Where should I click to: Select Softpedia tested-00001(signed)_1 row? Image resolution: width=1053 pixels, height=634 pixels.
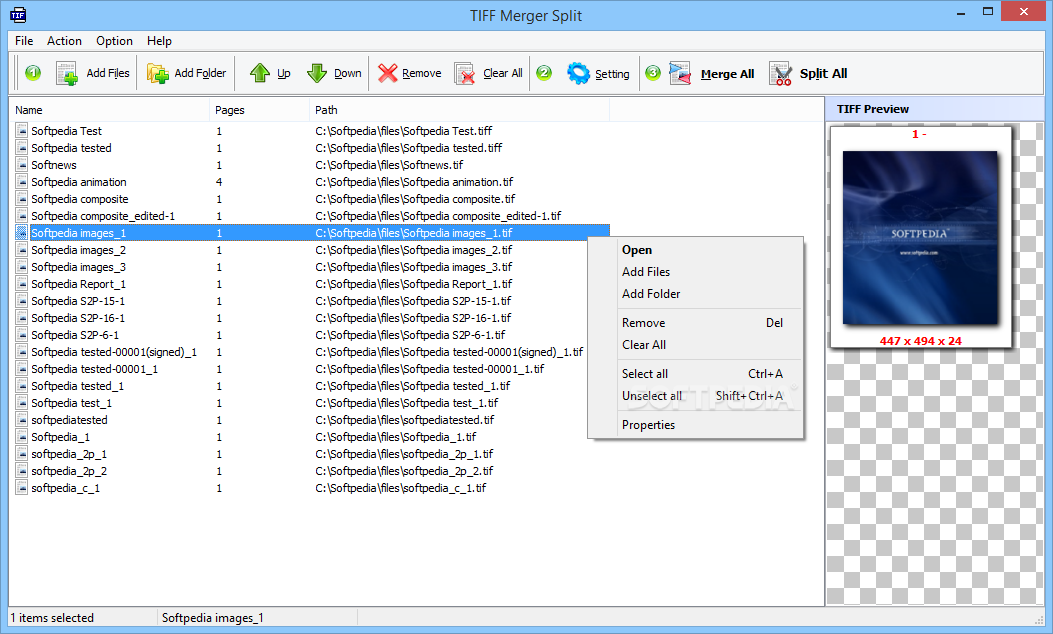click(312, 352)
